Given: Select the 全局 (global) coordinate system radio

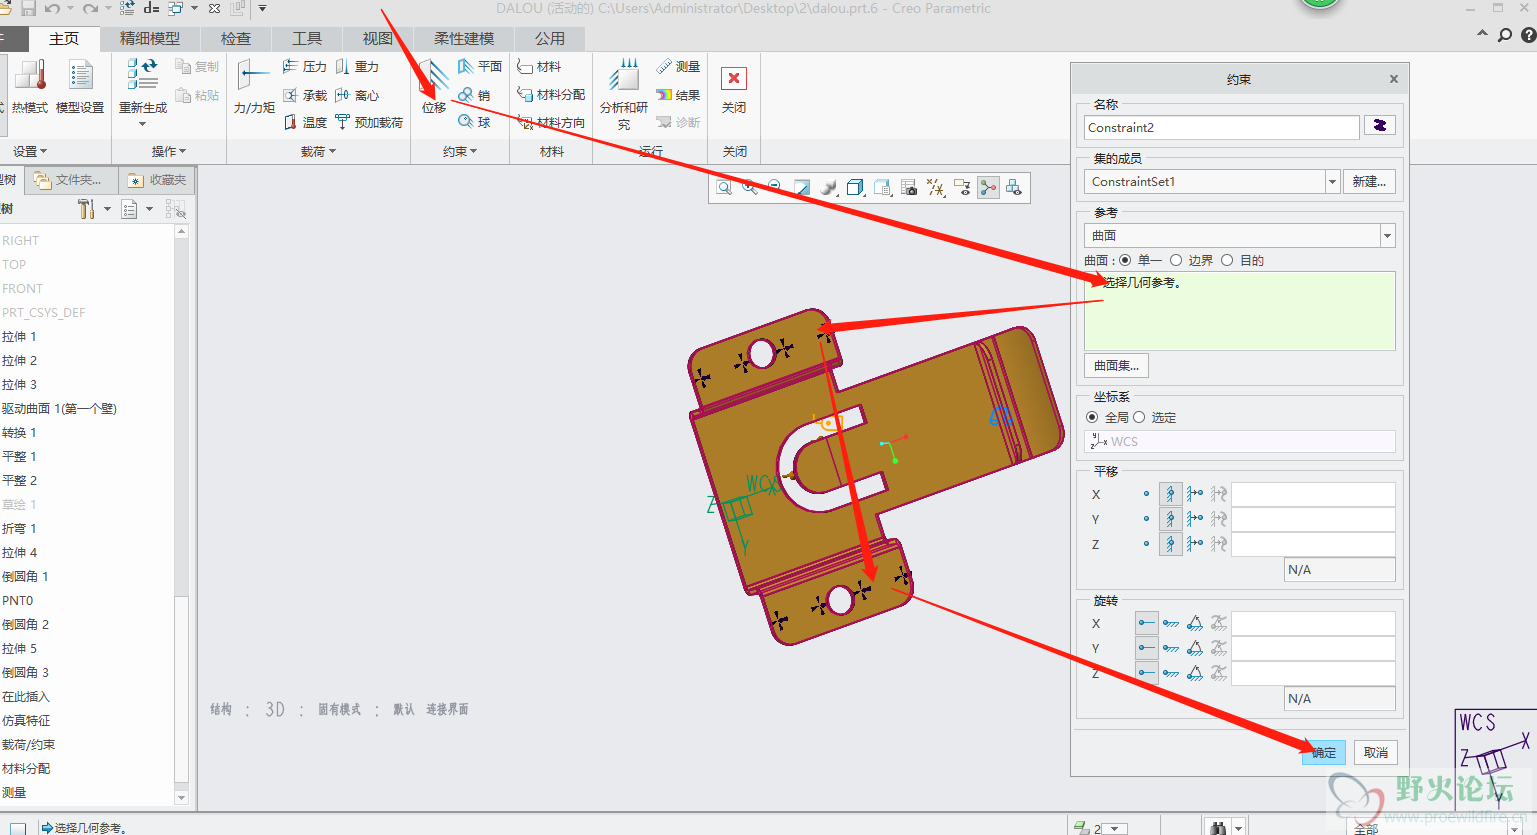Looking at the screenshot, I should (1092, 417).
